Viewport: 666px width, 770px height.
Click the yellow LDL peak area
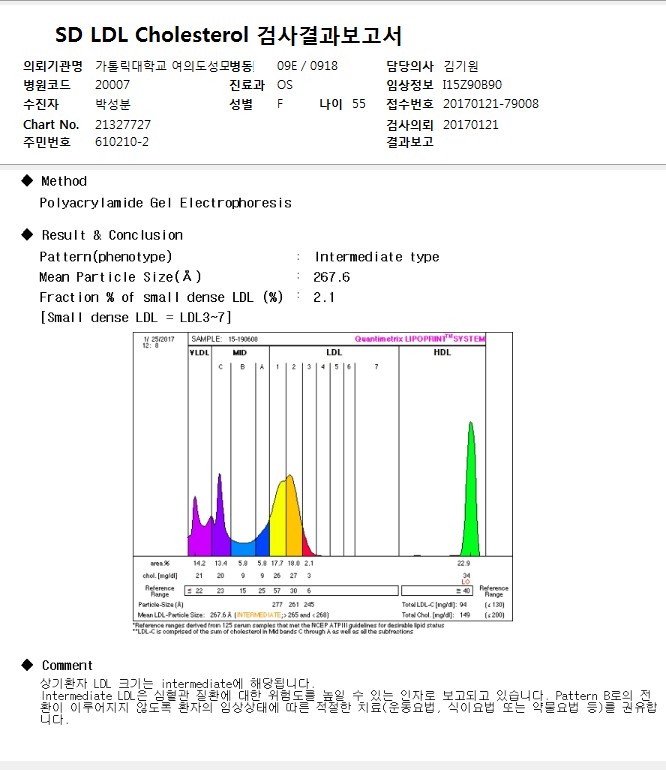click(x=278, y=523)
